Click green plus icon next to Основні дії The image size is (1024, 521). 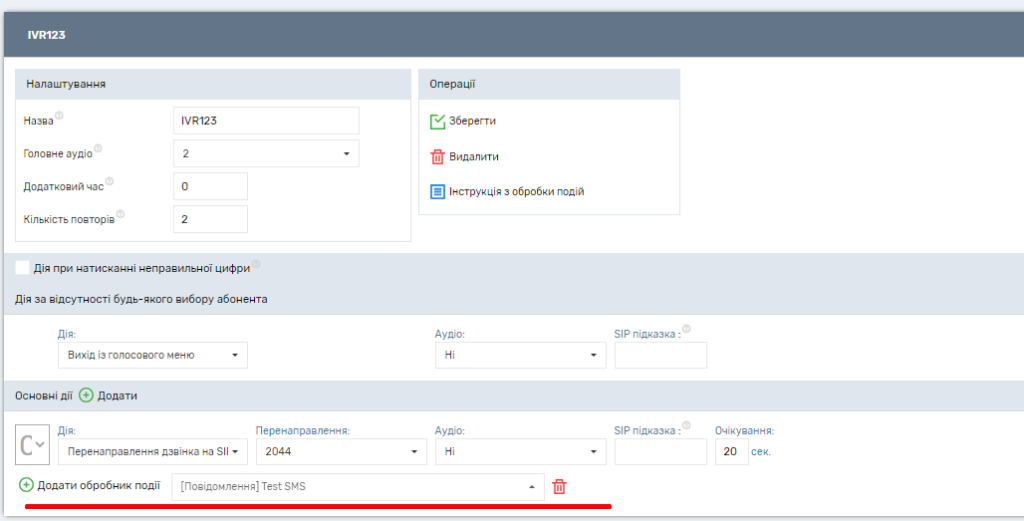(x=86, y=396)
